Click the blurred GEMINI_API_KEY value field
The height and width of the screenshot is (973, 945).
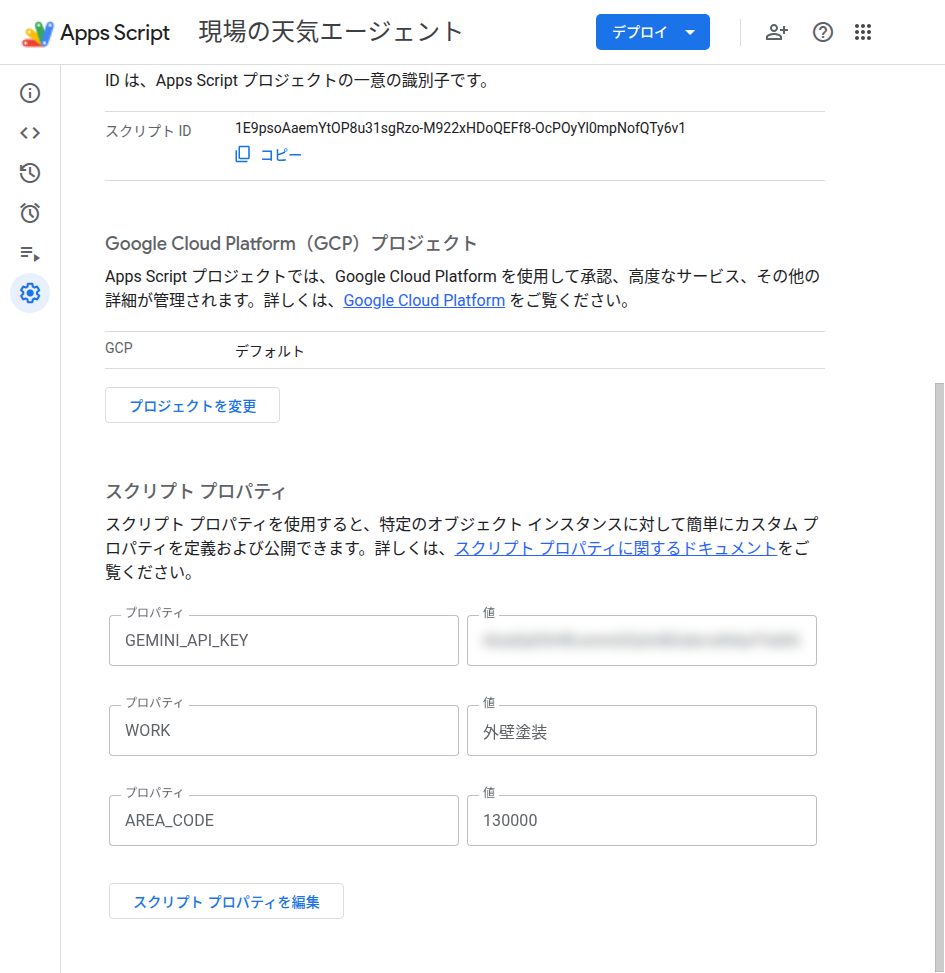click(x=642, y=640)
